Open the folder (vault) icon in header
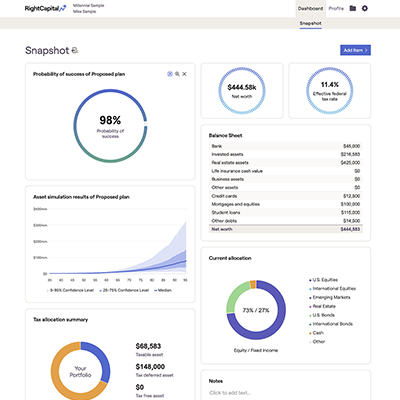This screenshot has width=400, height=400. coord(353,8)
